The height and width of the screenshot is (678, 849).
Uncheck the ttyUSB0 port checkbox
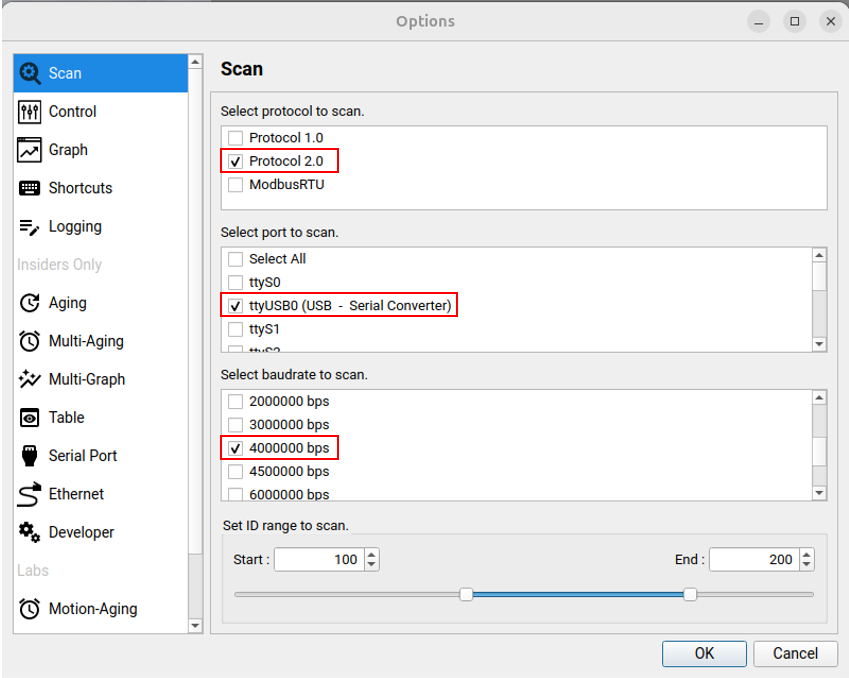[x=236, y=306]
